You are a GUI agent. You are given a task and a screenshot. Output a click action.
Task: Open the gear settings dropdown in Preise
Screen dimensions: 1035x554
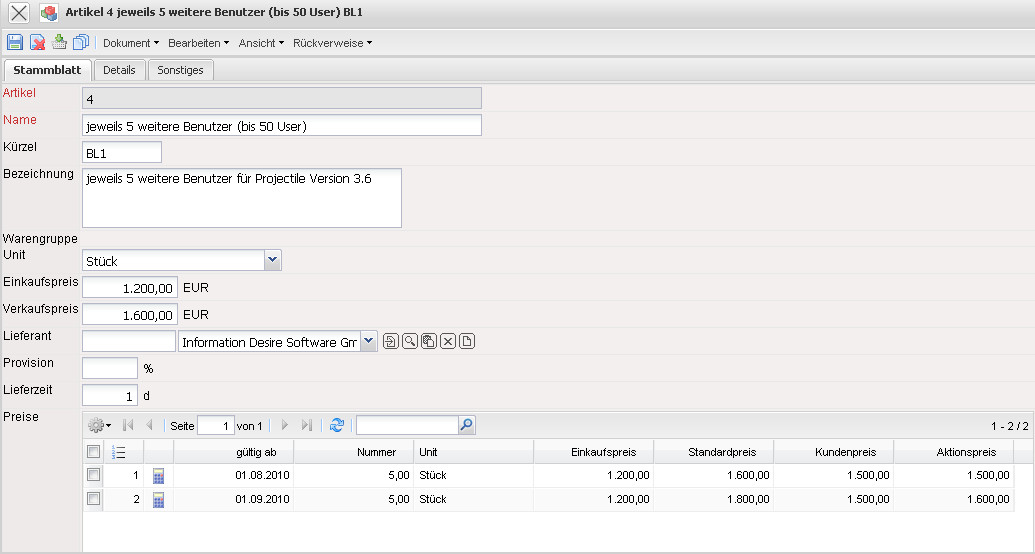99,425
